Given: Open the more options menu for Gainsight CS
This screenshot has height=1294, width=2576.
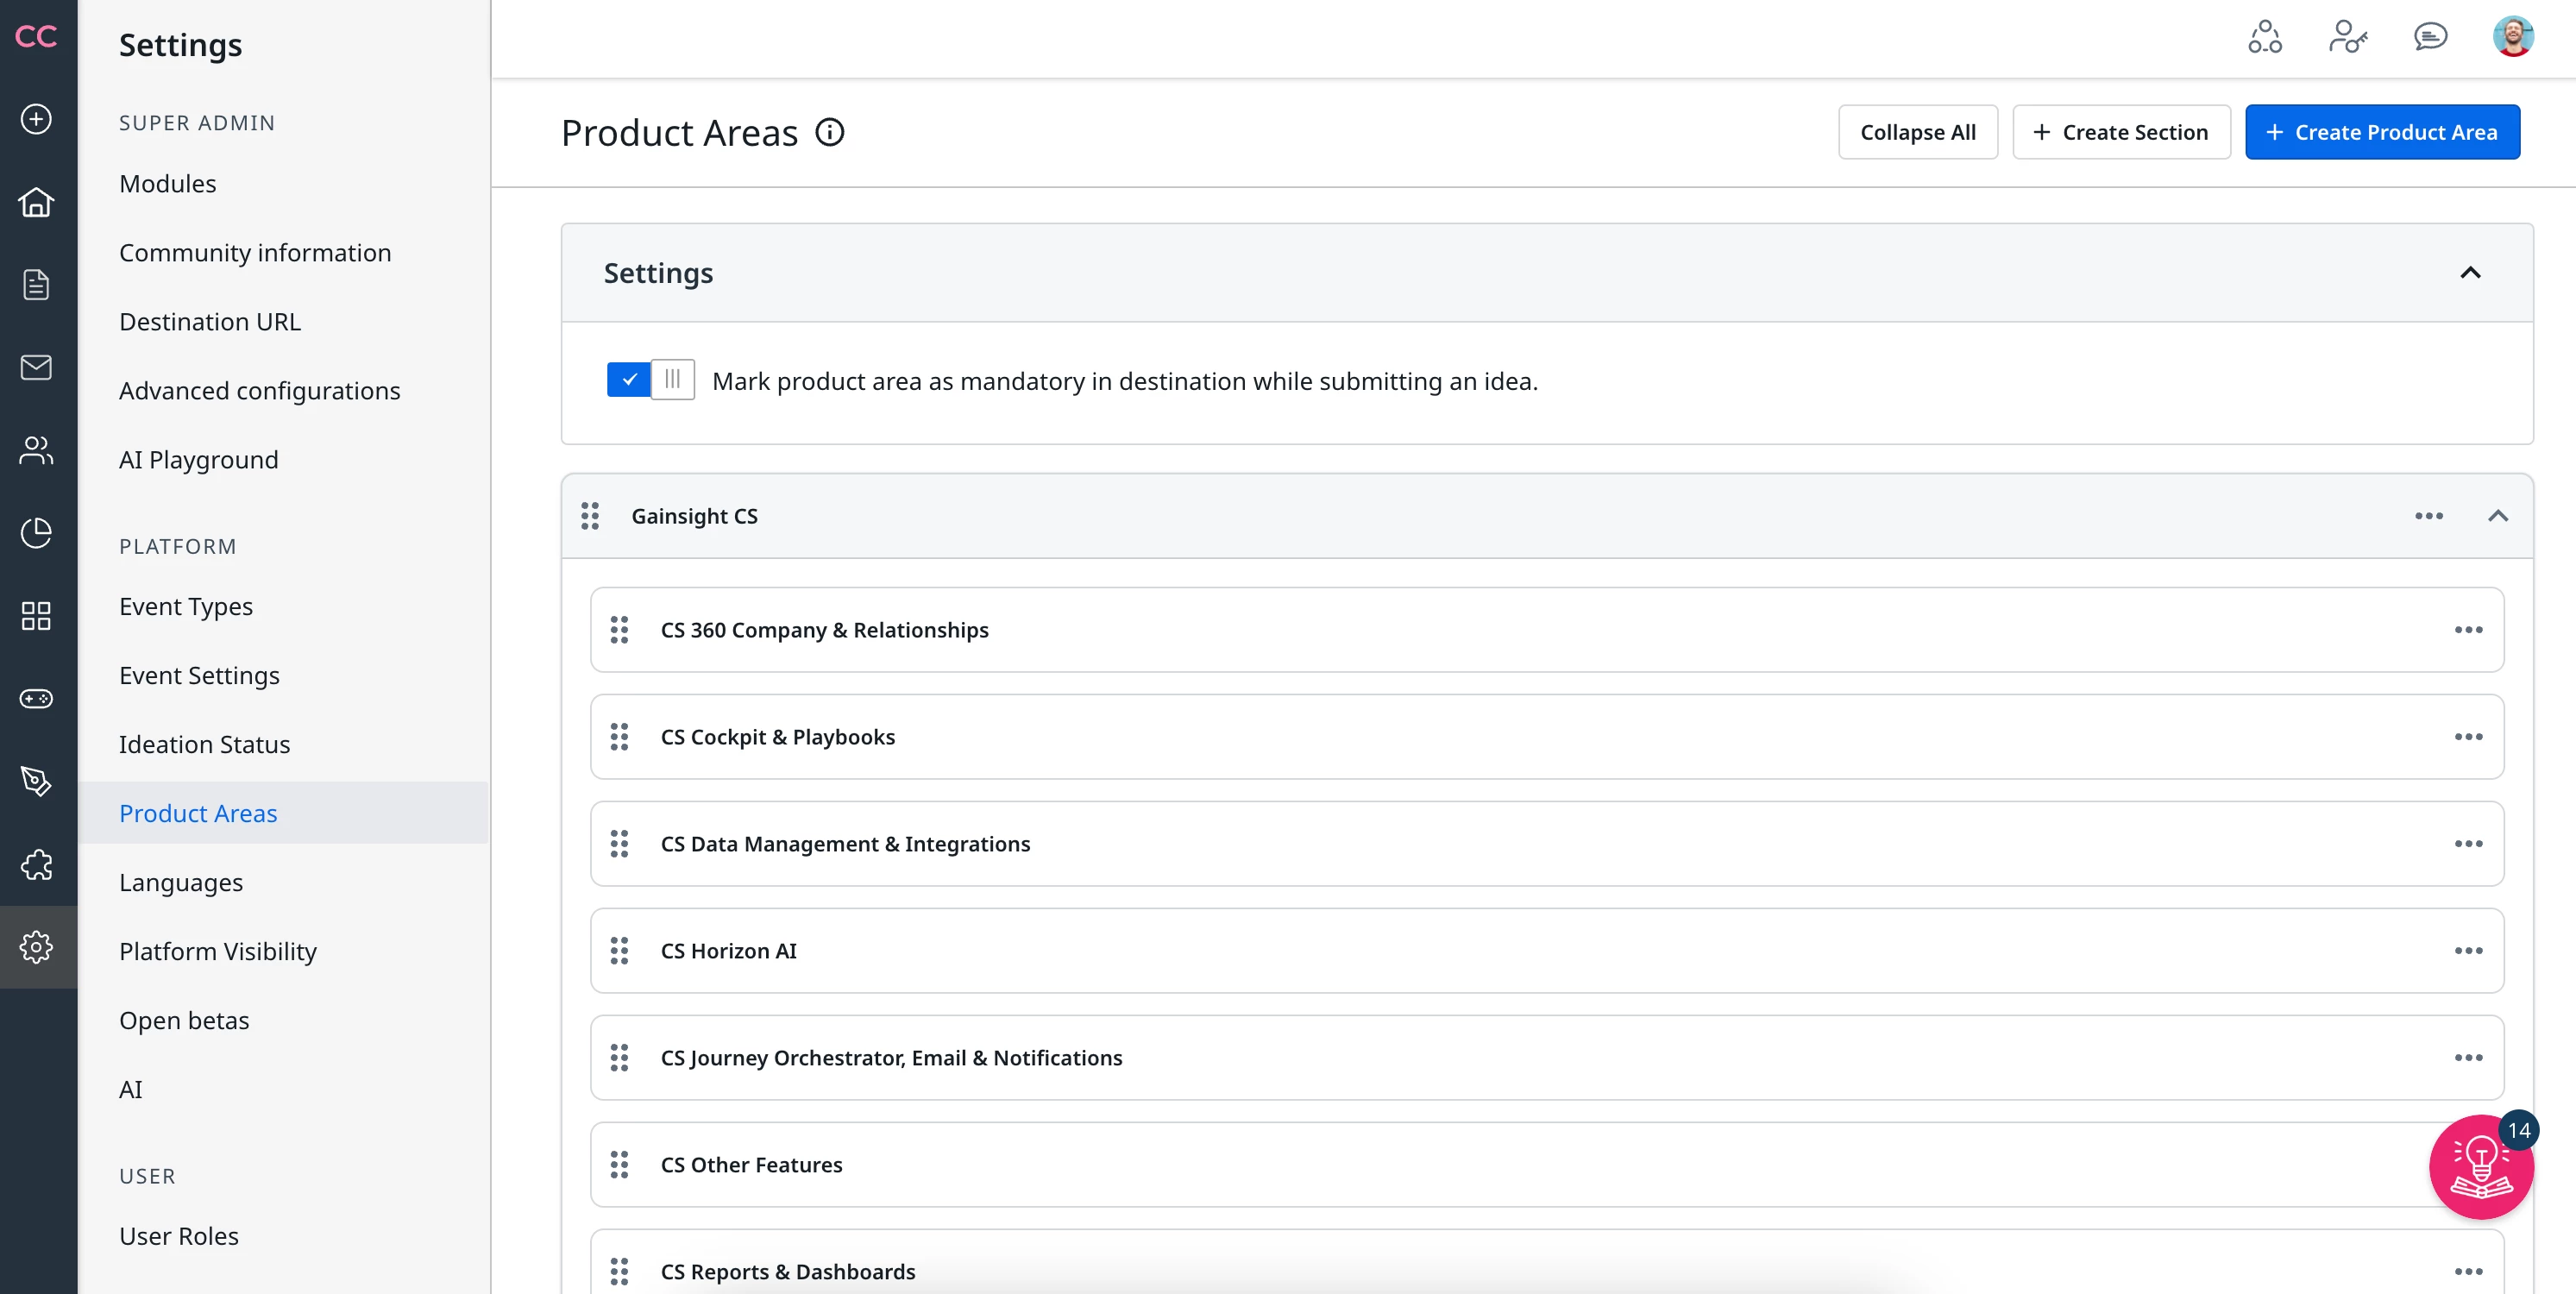Looking at the screenshot, I should [2429, 516].
